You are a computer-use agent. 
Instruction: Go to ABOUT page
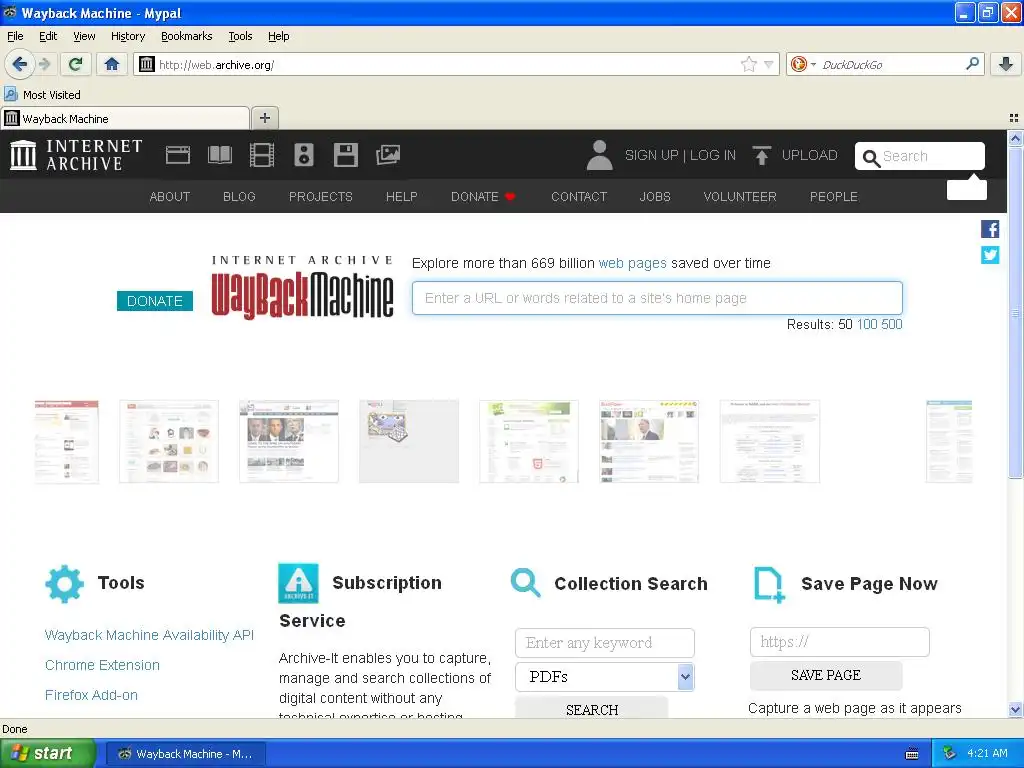pyautogui.click(x=170, y=197)
